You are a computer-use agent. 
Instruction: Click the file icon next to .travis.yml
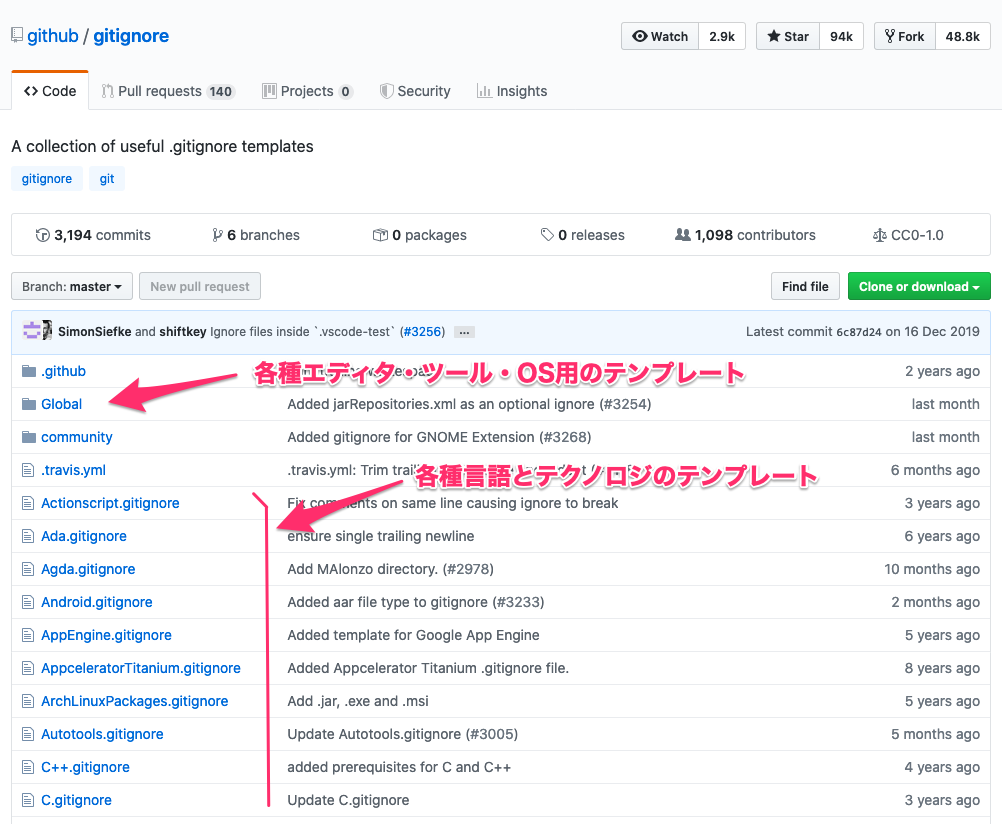(x=28, y=470)
